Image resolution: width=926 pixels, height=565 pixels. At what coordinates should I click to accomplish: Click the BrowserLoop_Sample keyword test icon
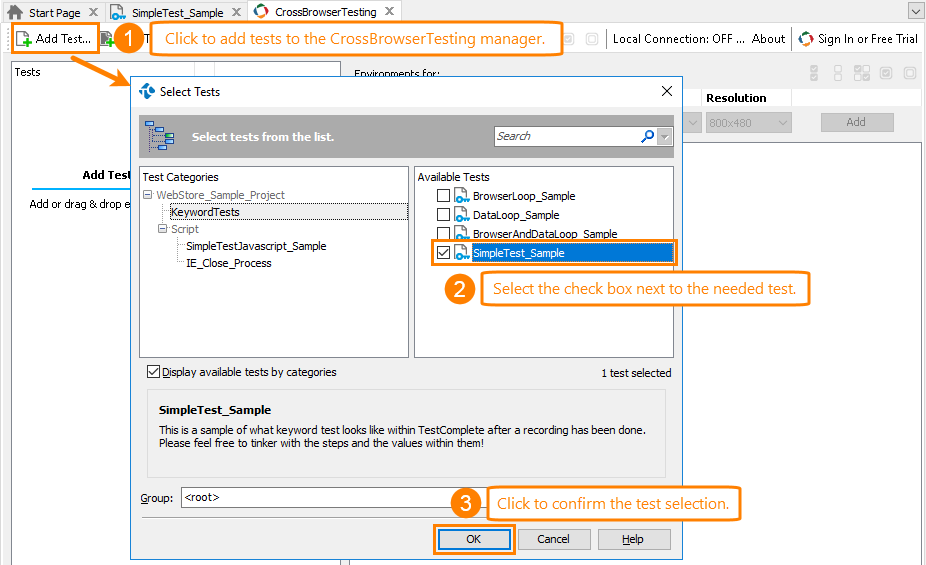461,195
